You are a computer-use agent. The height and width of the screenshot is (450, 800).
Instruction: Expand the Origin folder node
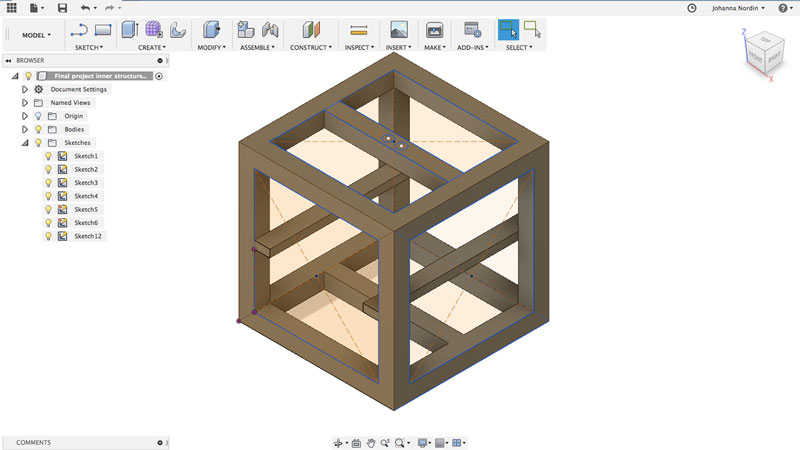pyautogui.click(x=24, y=116)
